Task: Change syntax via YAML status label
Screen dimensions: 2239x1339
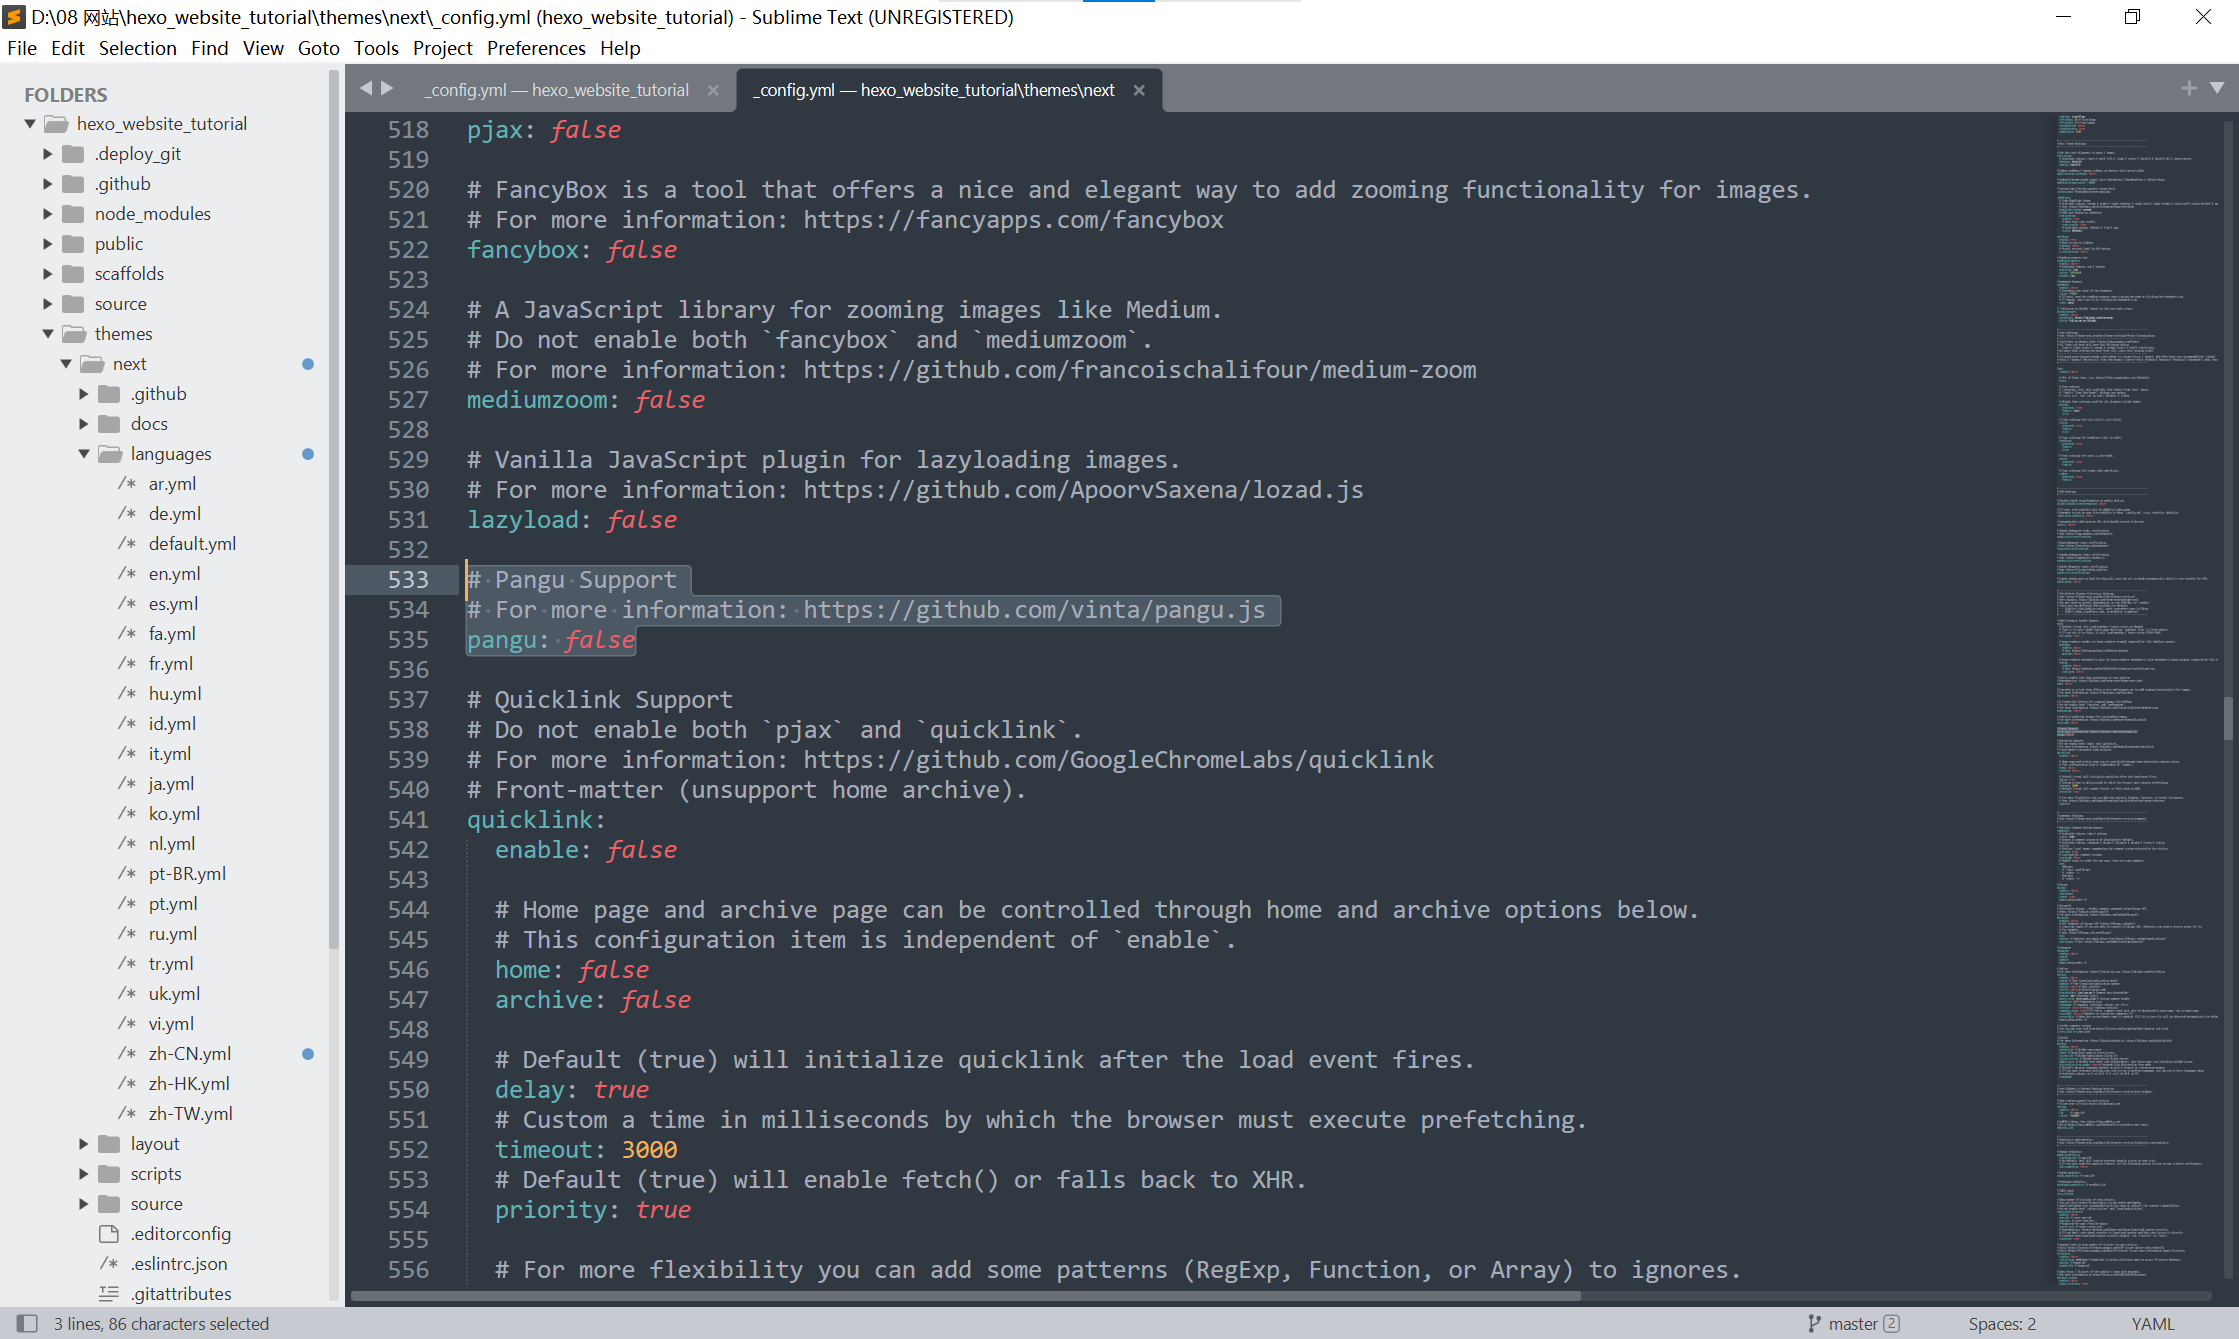Action: (x=2152, y=1323)
